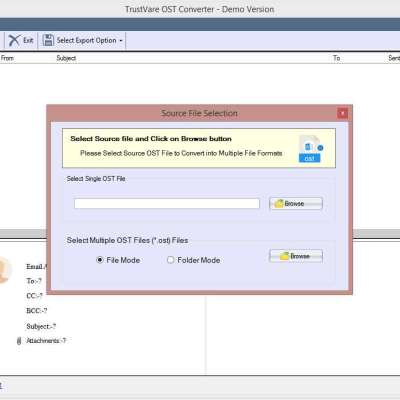Click the contact avatar icon
Image resolution: width=400 pixels, height=400 pixels.
pos(4,270)
